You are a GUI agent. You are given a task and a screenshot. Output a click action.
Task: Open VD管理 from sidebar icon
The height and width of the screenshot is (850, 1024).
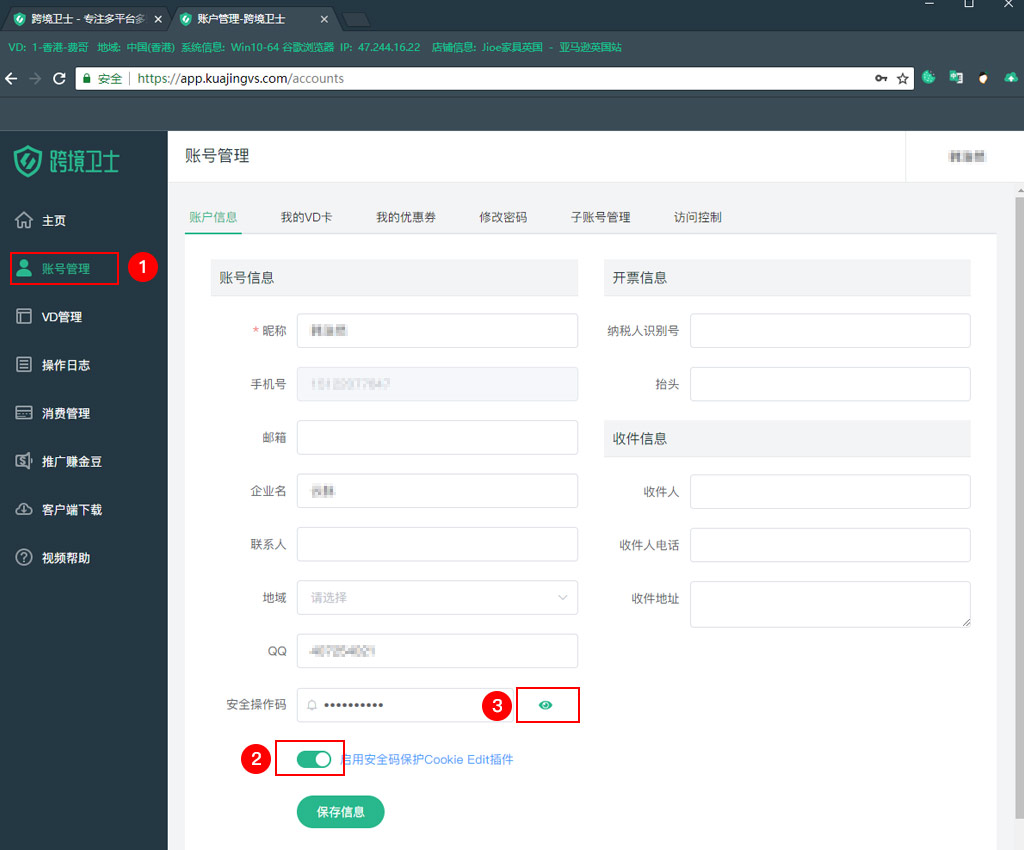tap(24, 317)
